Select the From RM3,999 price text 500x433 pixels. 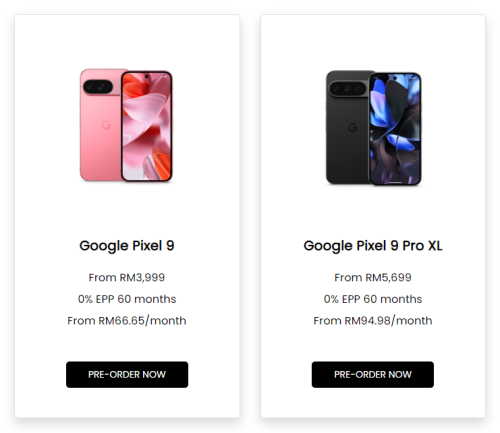click(127, 277)
